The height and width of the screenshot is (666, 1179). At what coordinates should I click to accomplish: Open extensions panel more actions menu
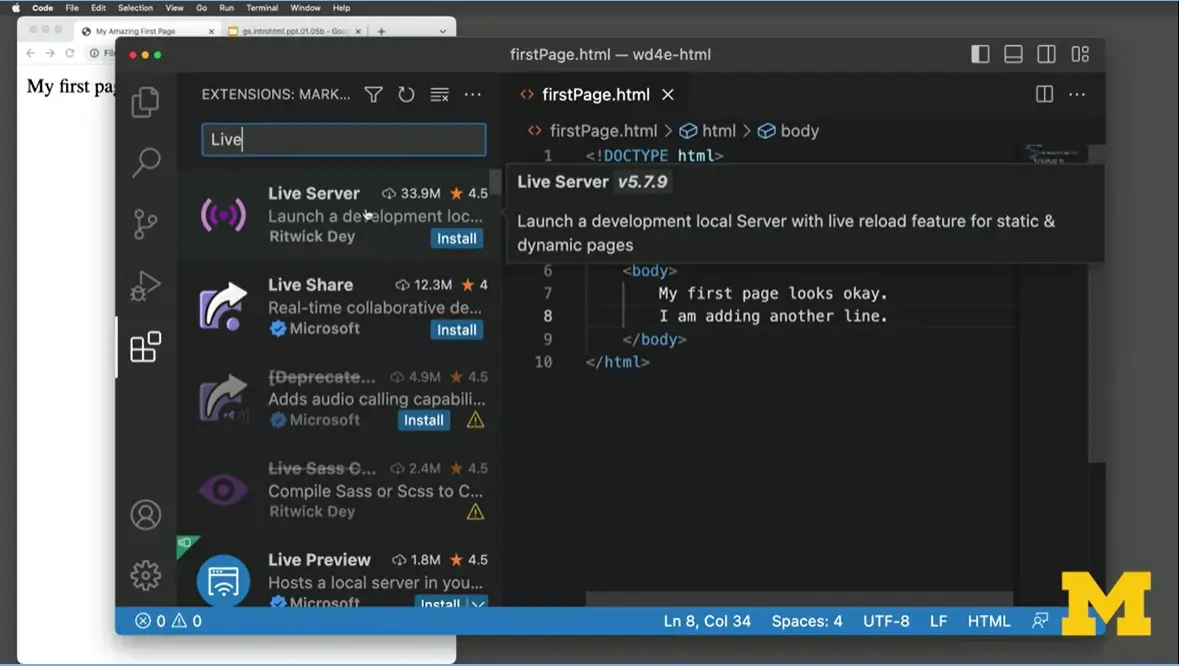(x=472, y=94)
